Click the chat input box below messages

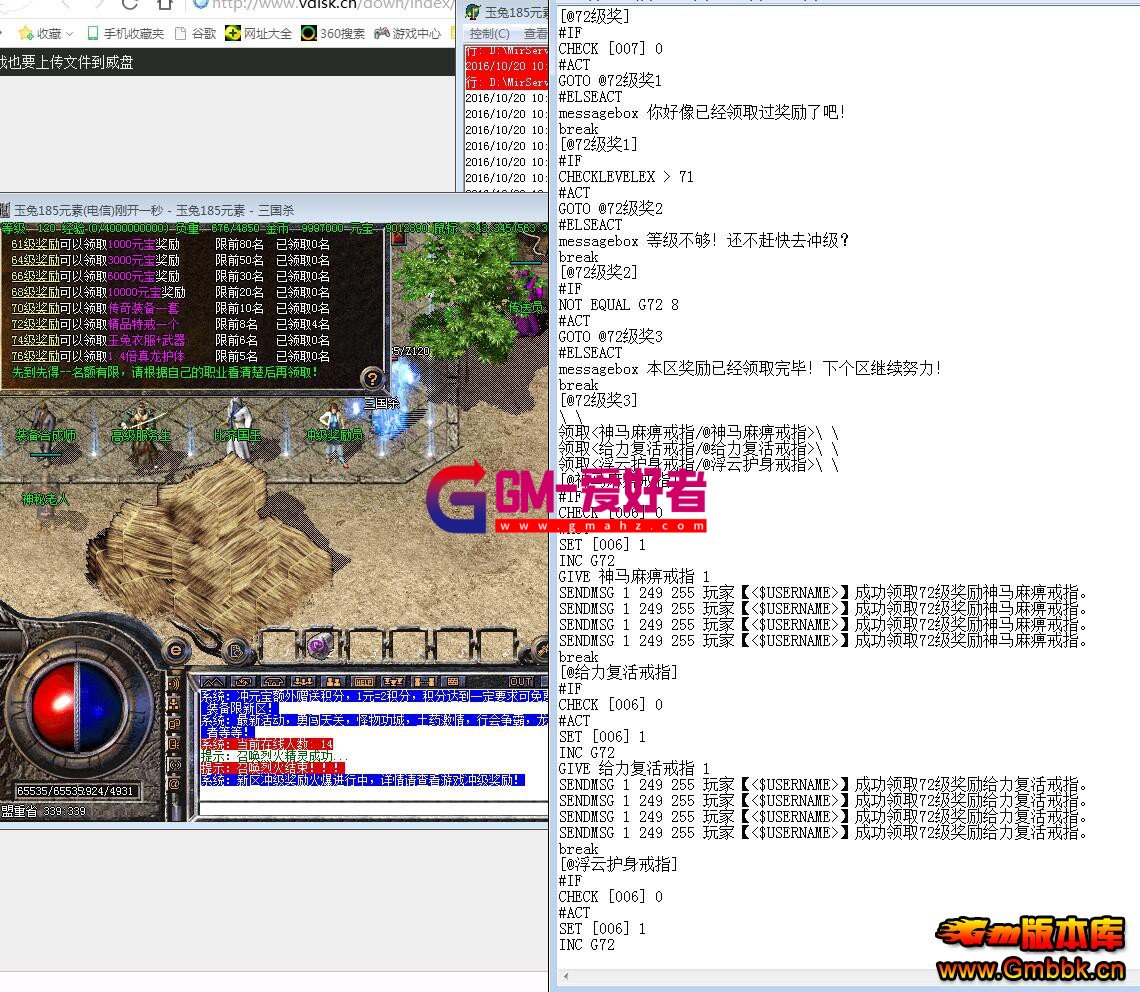point(374,807)
